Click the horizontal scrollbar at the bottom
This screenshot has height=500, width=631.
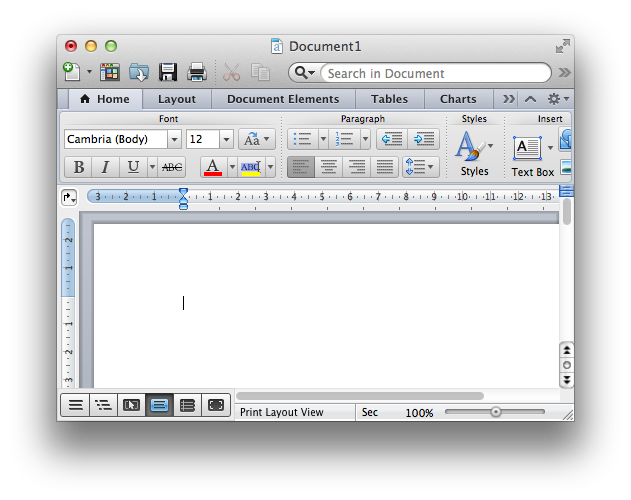[360, 396]
